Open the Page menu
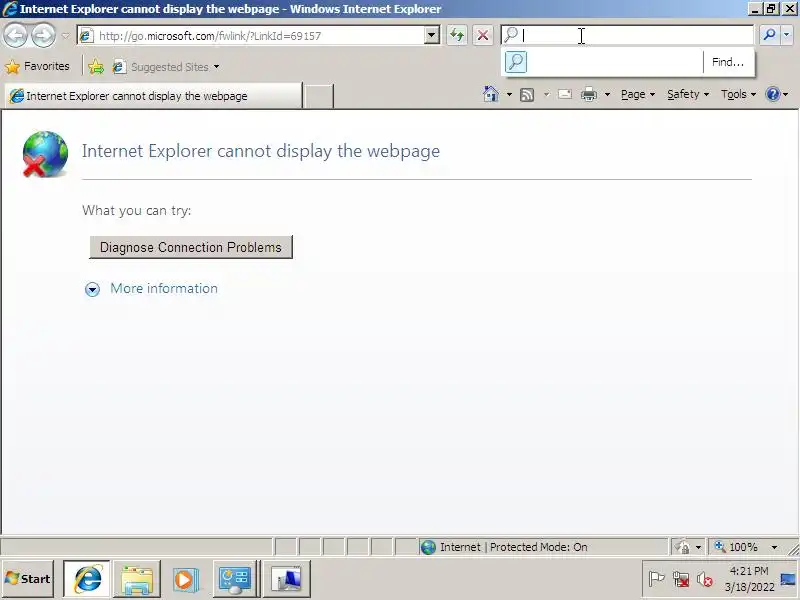The image size is (800, 600). pyautogui.click(x=638, y=94)
